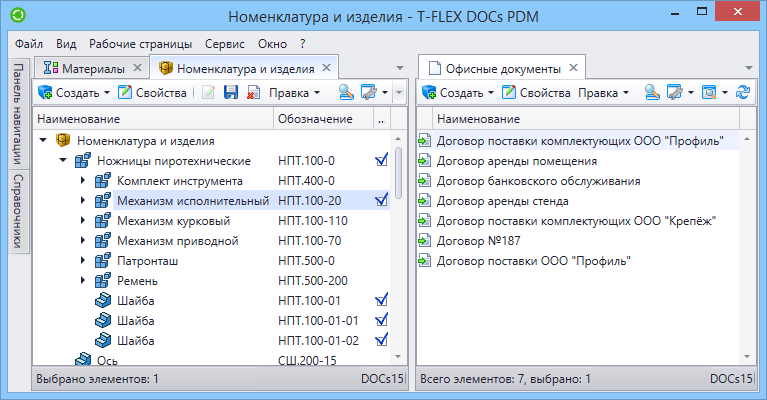Open the left pane tab list dropdown arrow
Viewport: 767px width, 400px height.
(x=400, y=68)
